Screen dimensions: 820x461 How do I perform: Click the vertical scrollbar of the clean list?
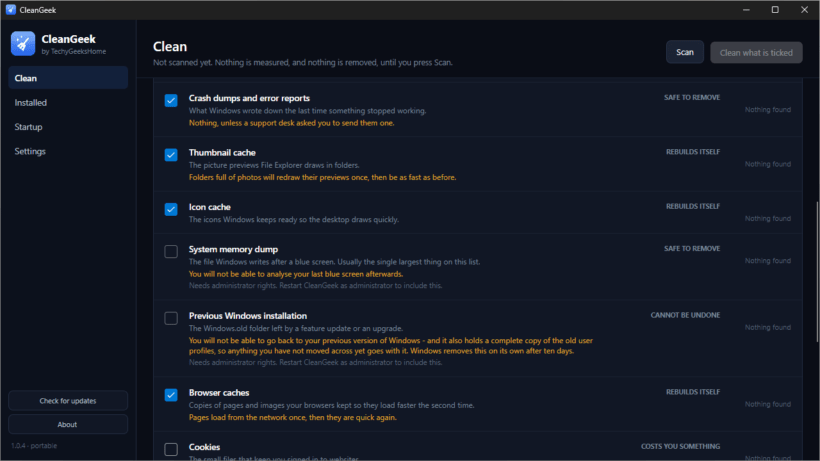(x=816, y=272)
